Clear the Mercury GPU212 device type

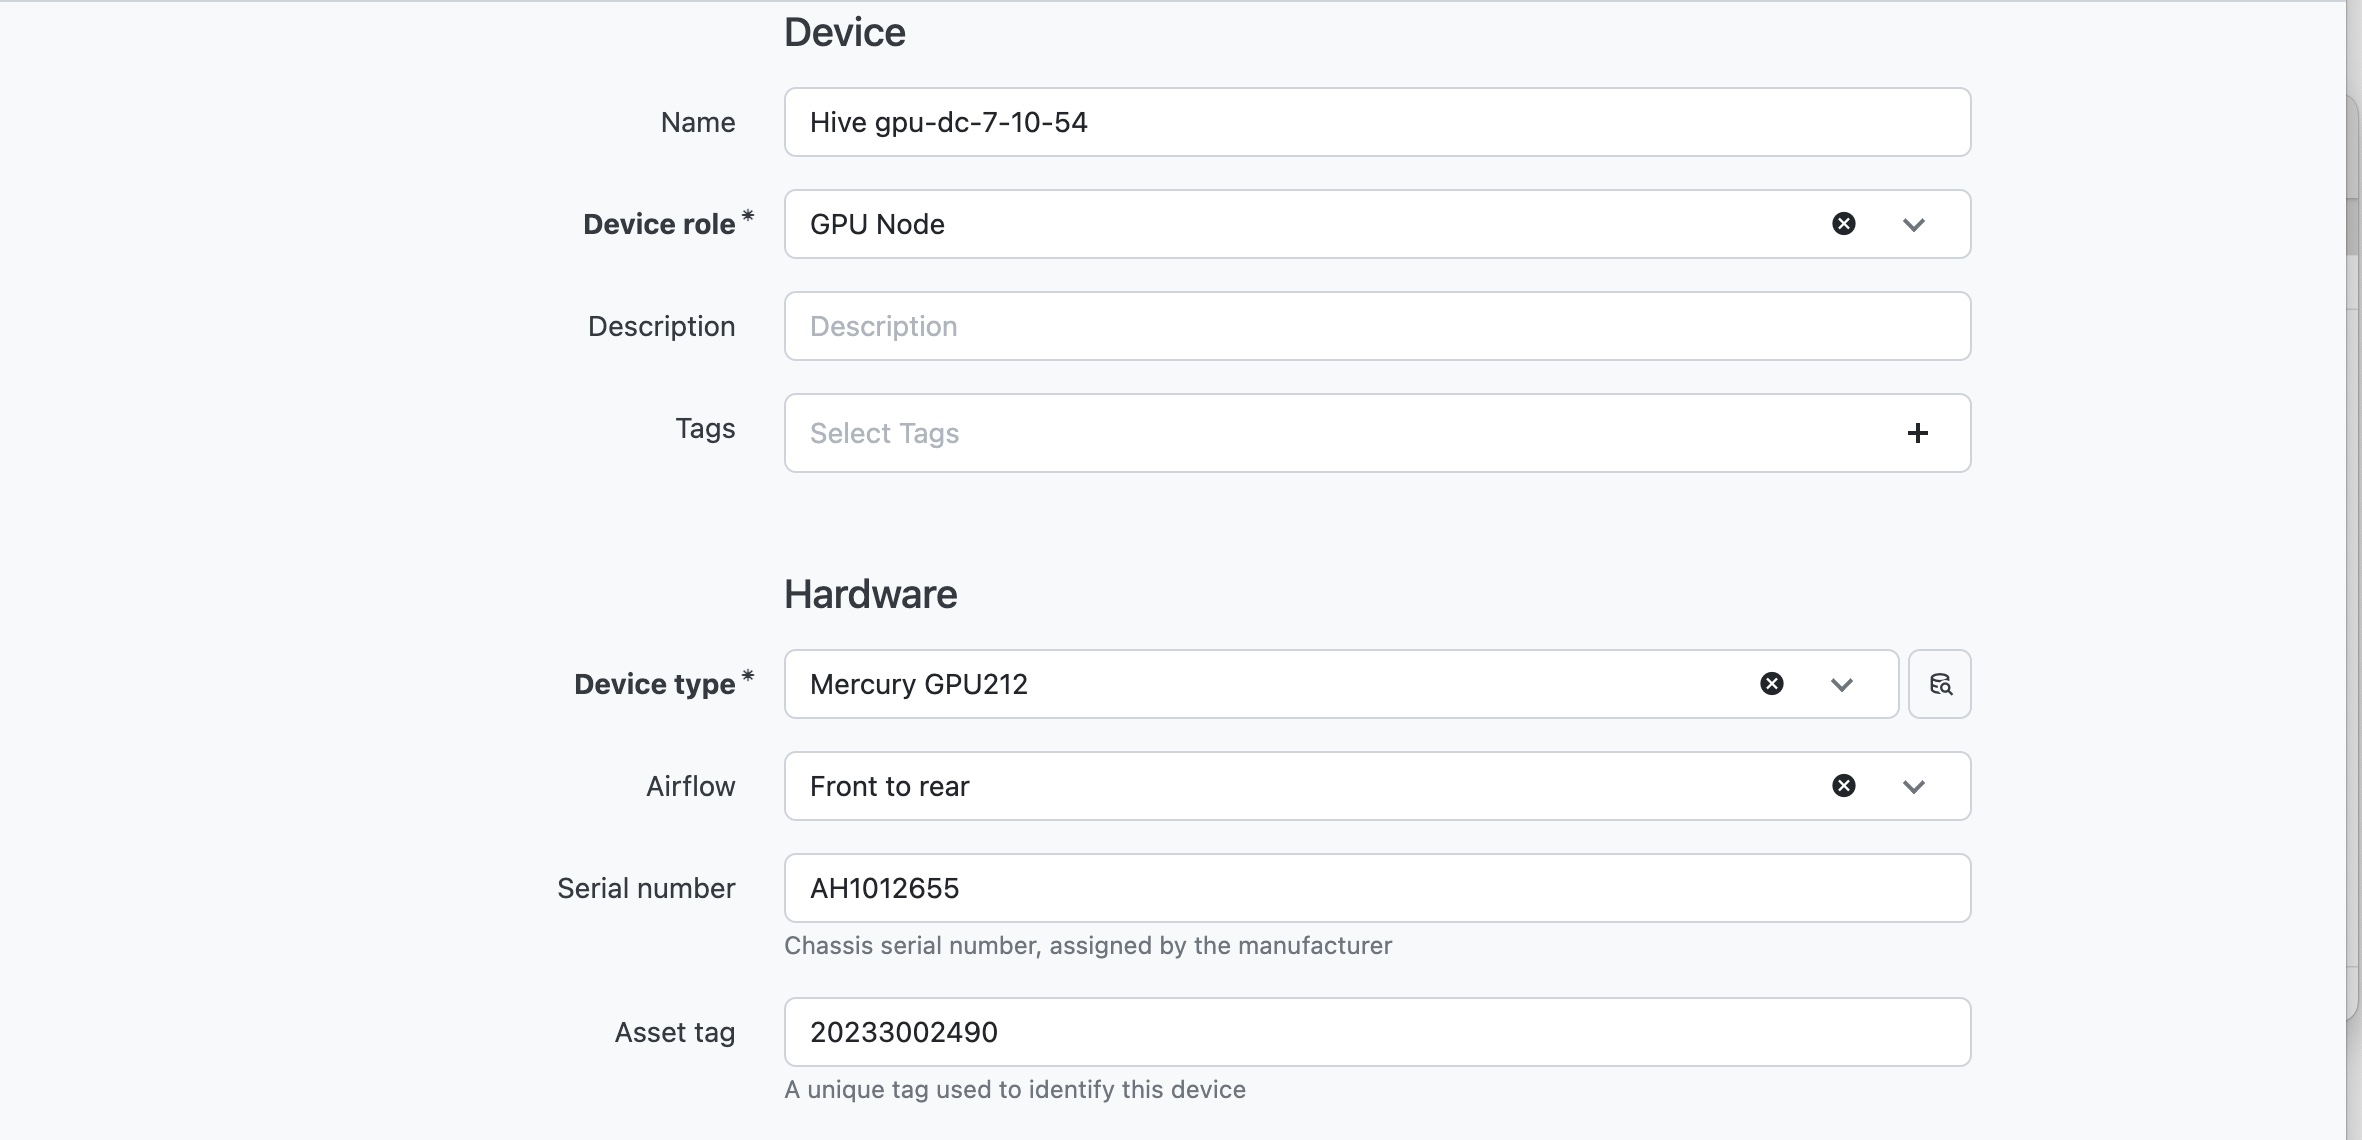click(x=1771, y=684)
